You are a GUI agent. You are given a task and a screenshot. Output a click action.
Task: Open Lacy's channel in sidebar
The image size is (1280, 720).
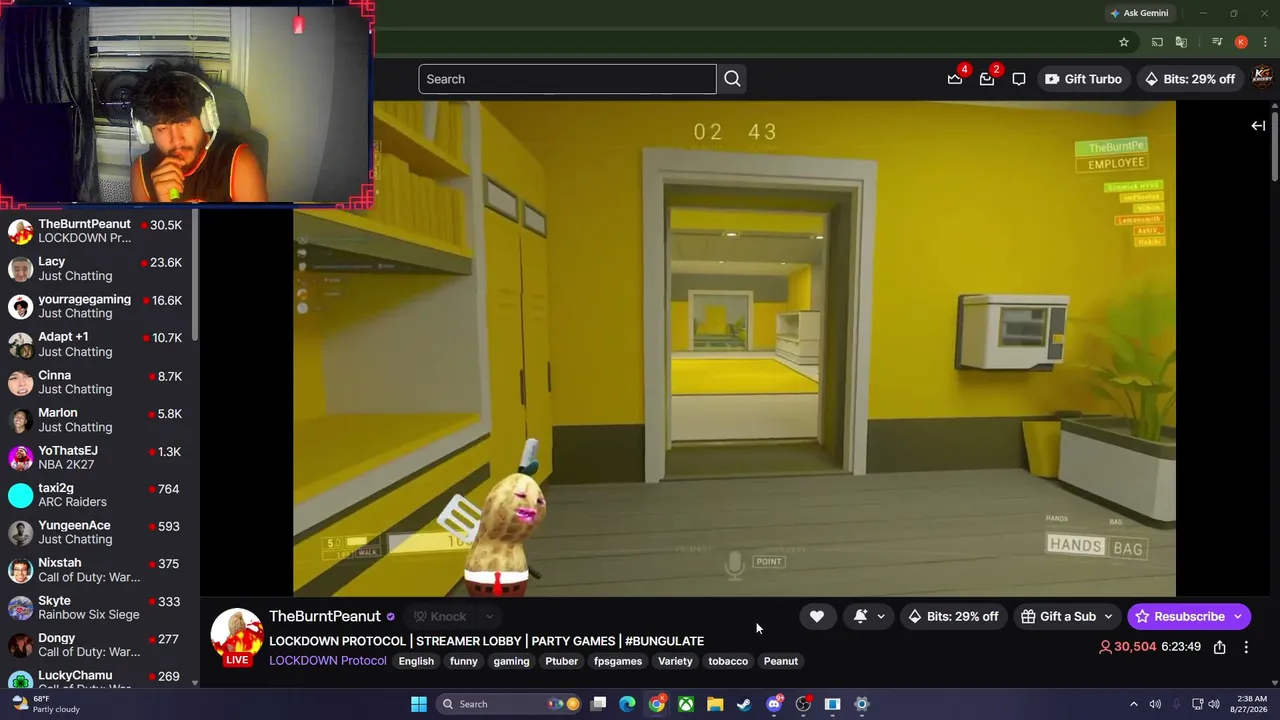coord(98,269)
